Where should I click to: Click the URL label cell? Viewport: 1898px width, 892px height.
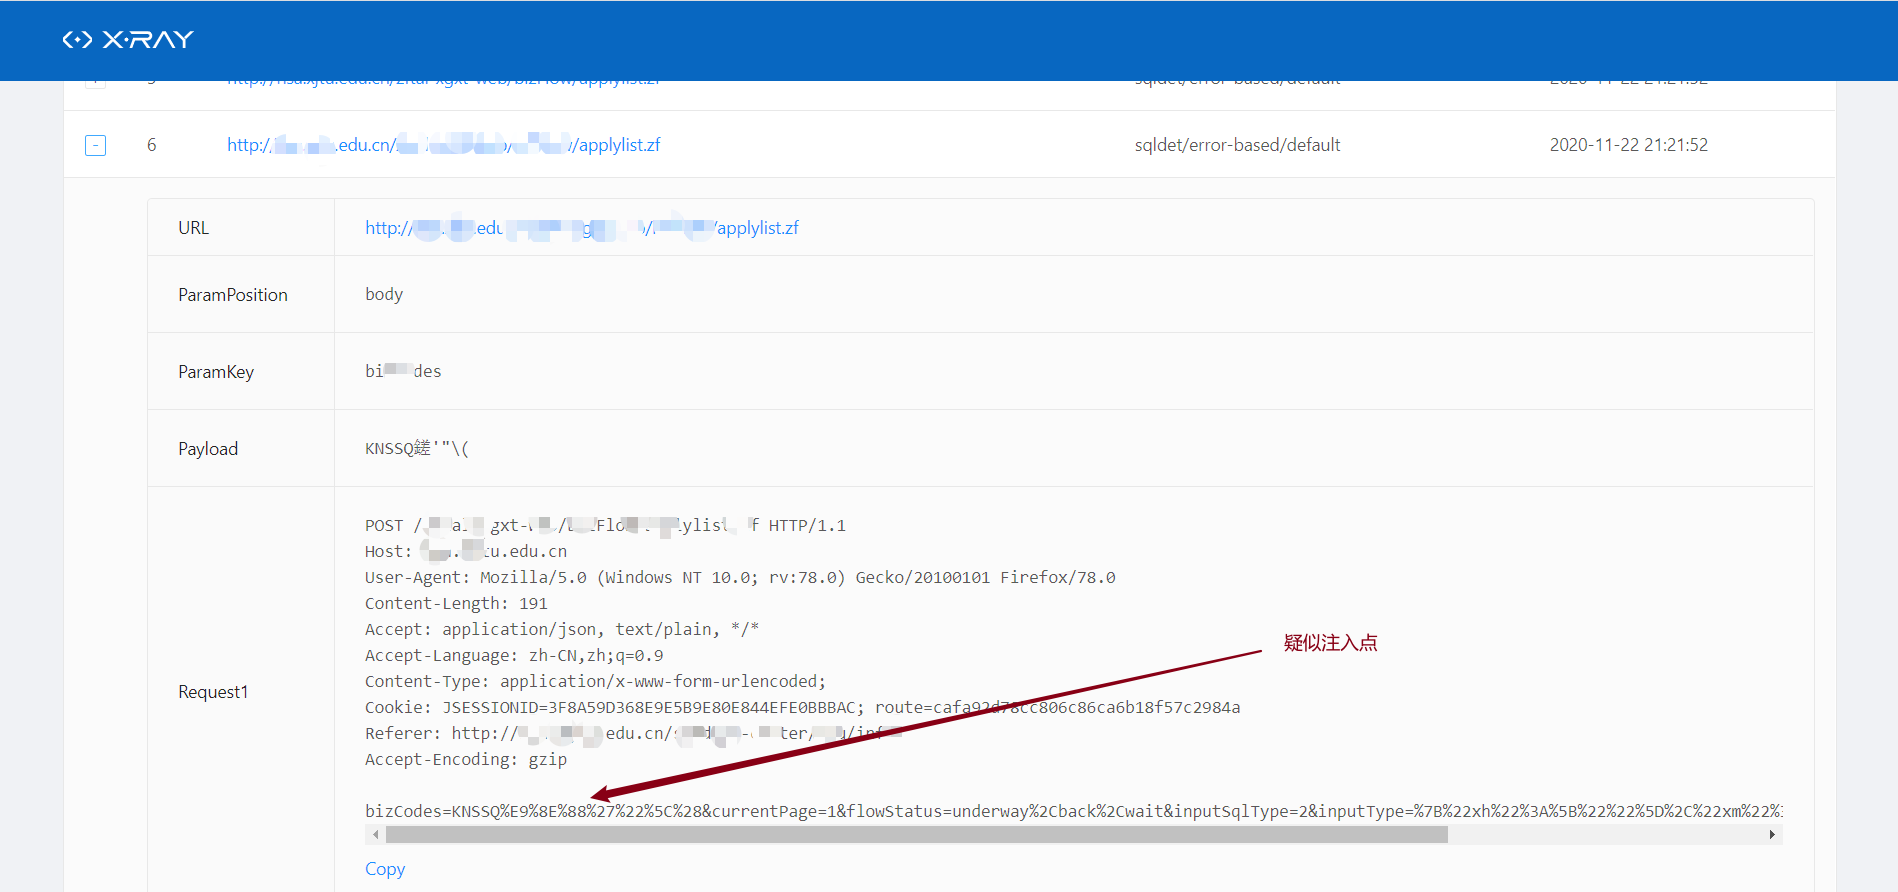click(x=194, y=227)
